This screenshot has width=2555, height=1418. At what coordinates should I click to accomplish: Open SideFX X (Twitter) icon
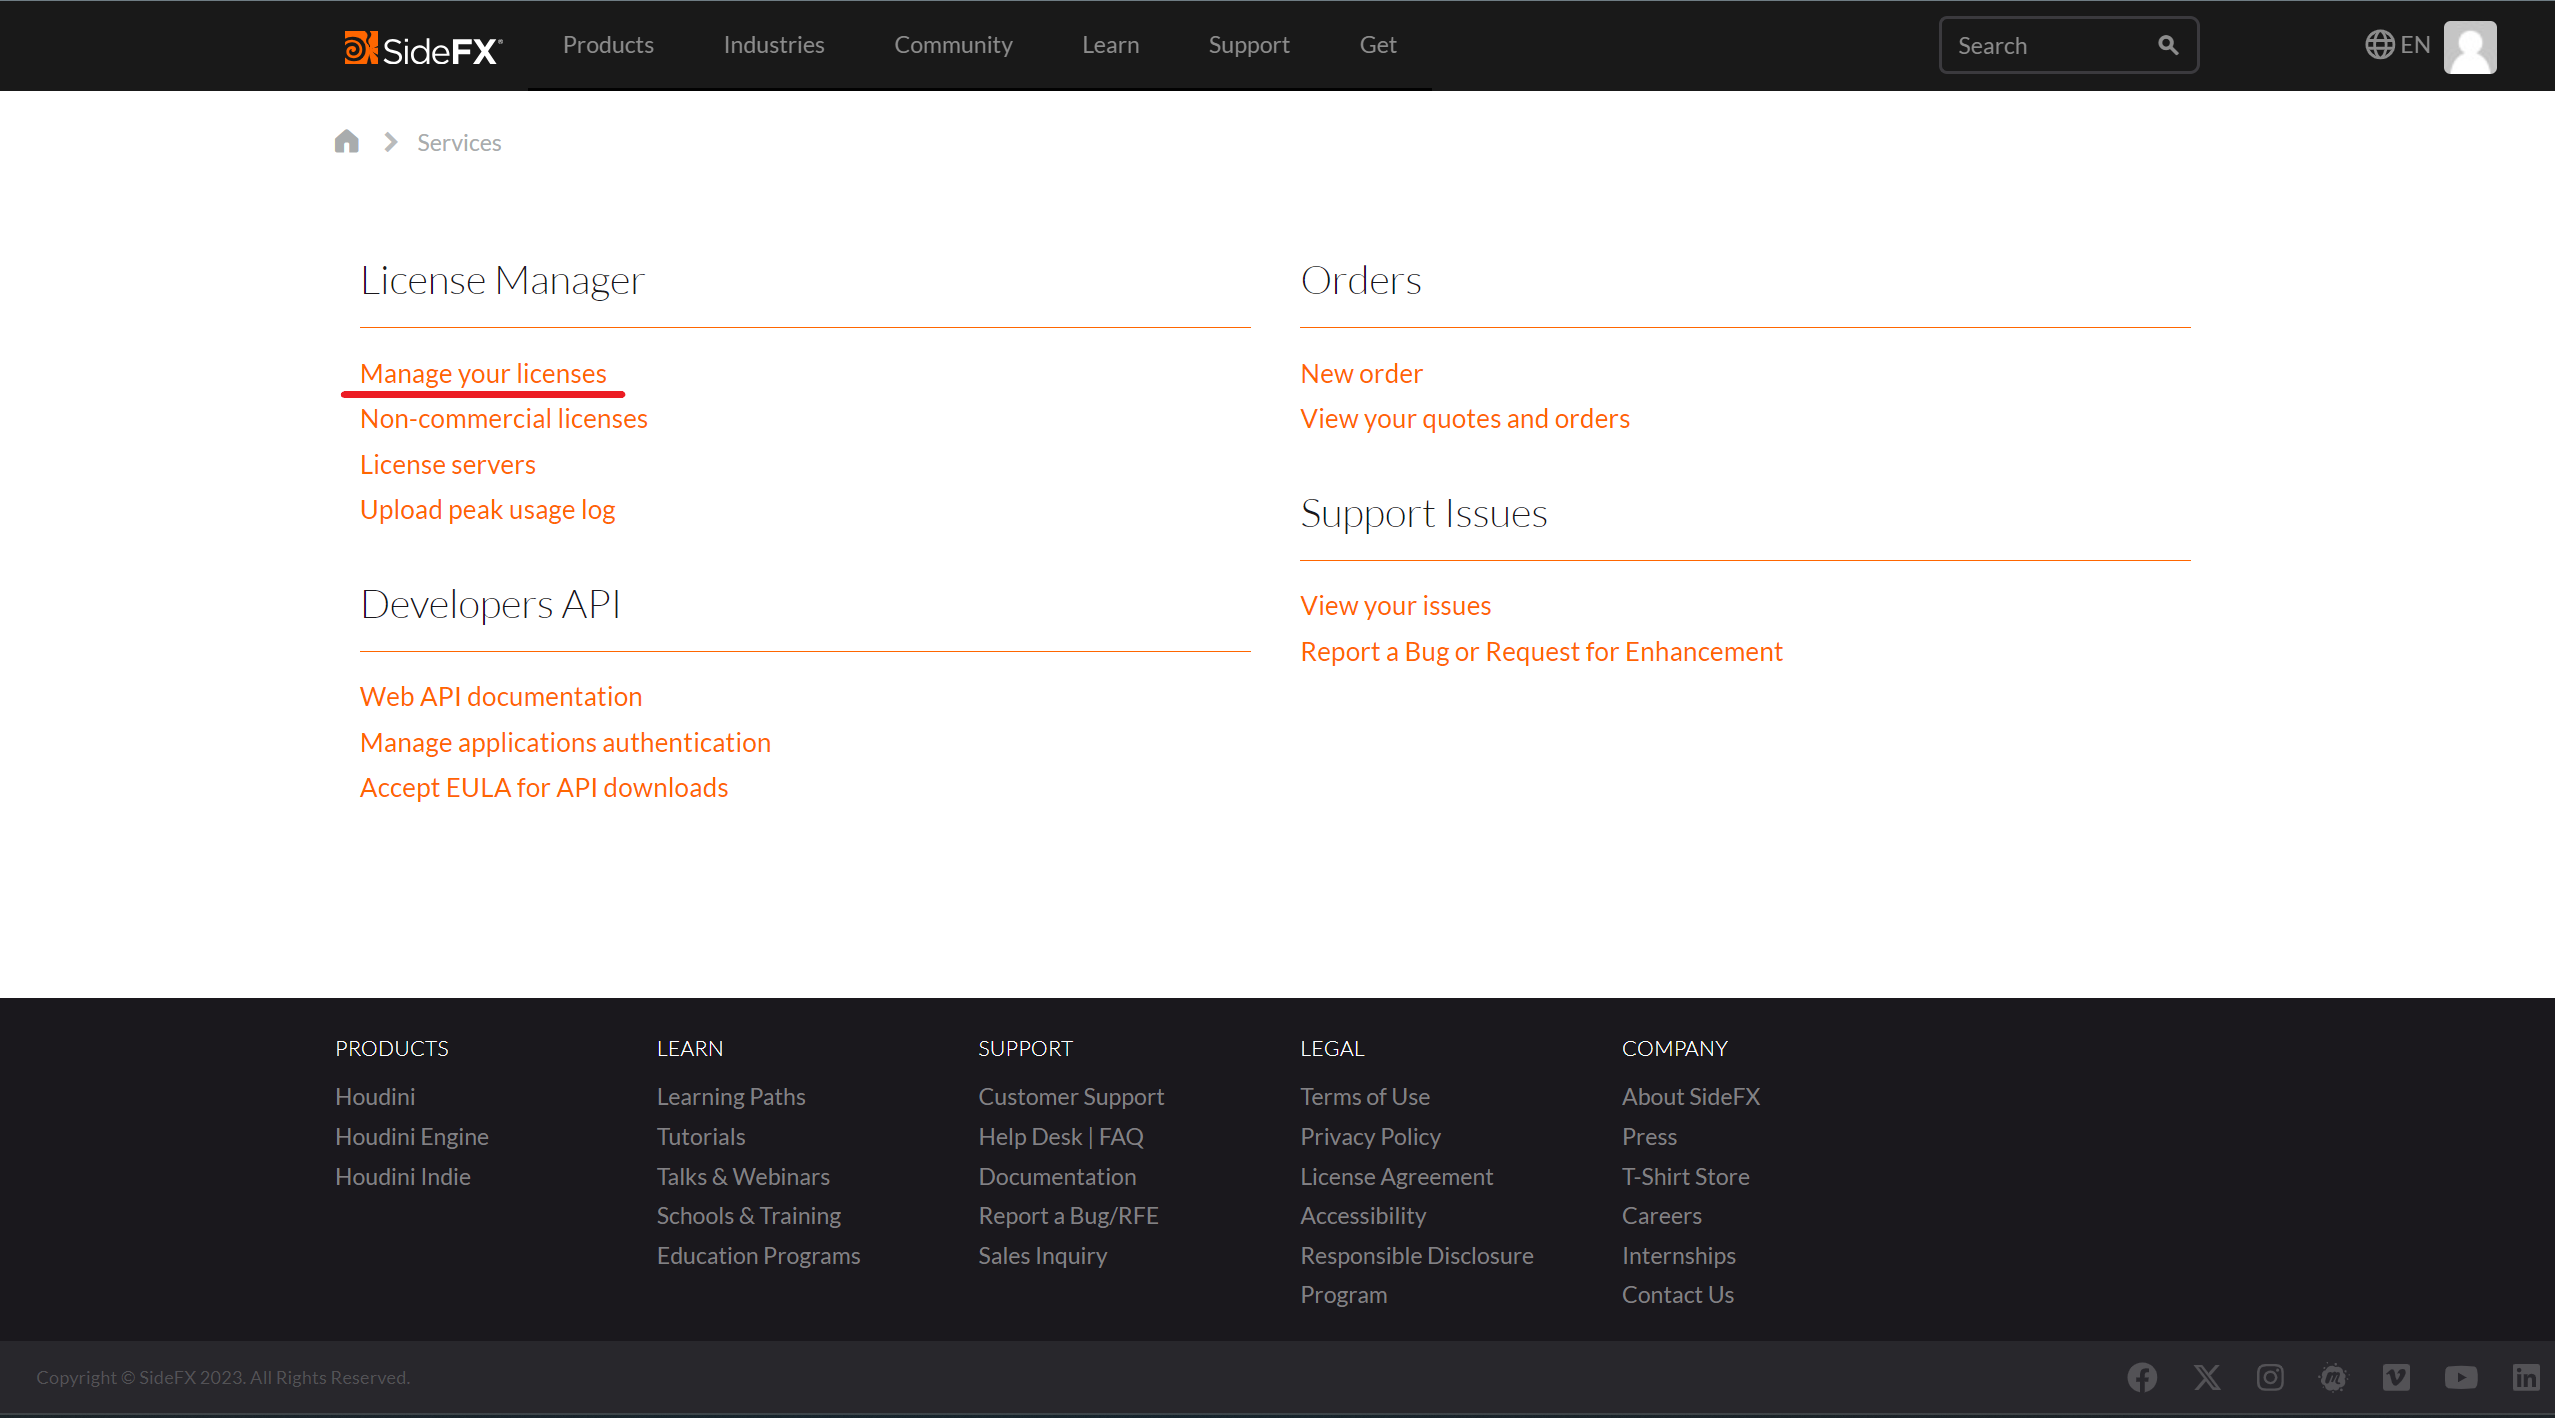[2206, 1377]
